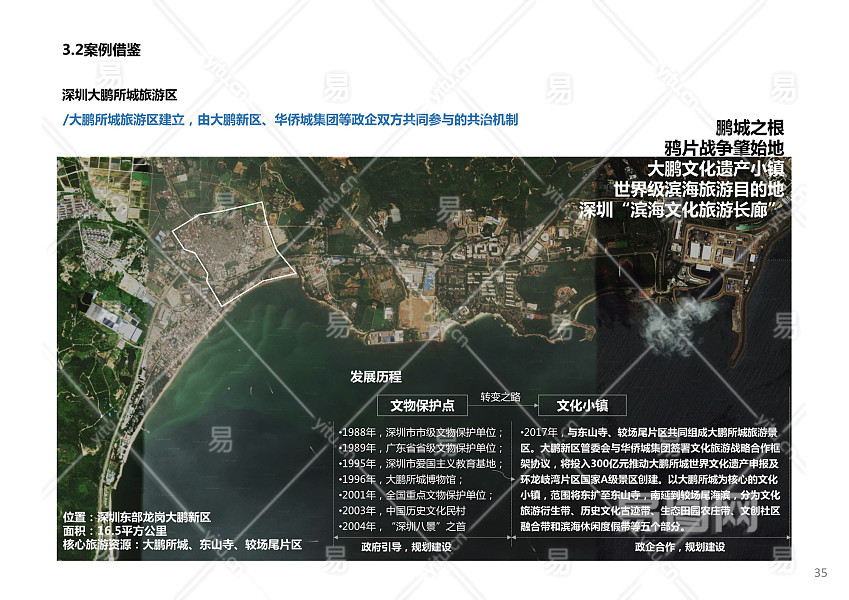The width and height of the screenshot is (849, 600).
Task: Click the 2003年 中国历史文化名村 entry
Action: pos(402,511)
